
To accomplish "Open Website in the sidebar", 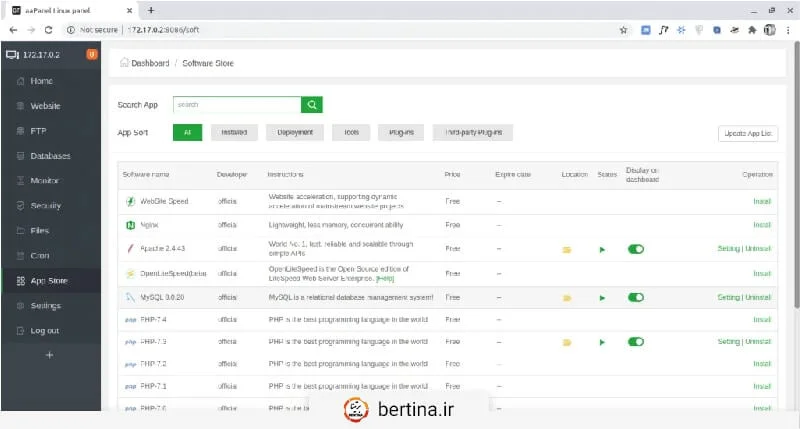I will [51, 106].
